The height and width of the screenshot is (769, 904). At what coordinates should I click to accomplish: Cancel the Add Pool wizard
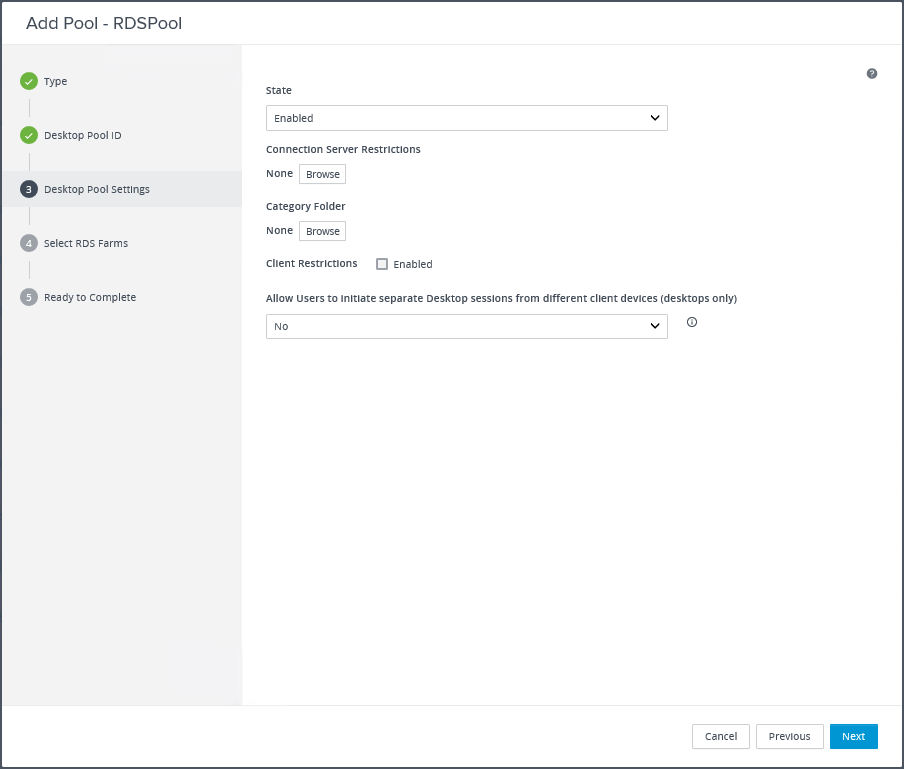click(x=720, y=736)
